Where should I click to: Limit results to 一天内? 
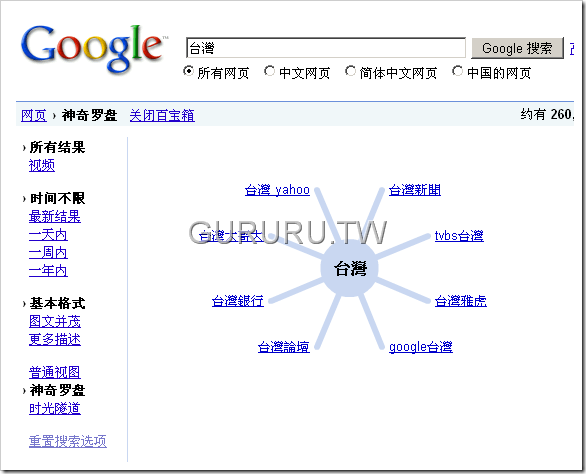pyautogui.click(x=48, y=235)
